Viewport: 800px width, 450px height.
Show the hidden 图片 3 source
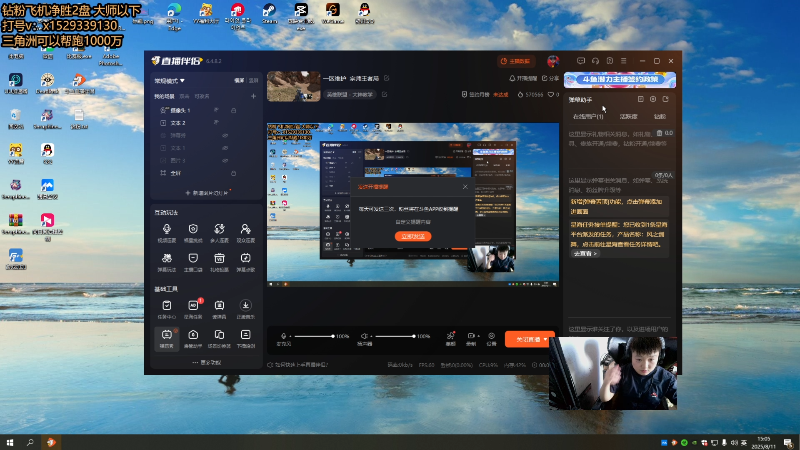225,160
